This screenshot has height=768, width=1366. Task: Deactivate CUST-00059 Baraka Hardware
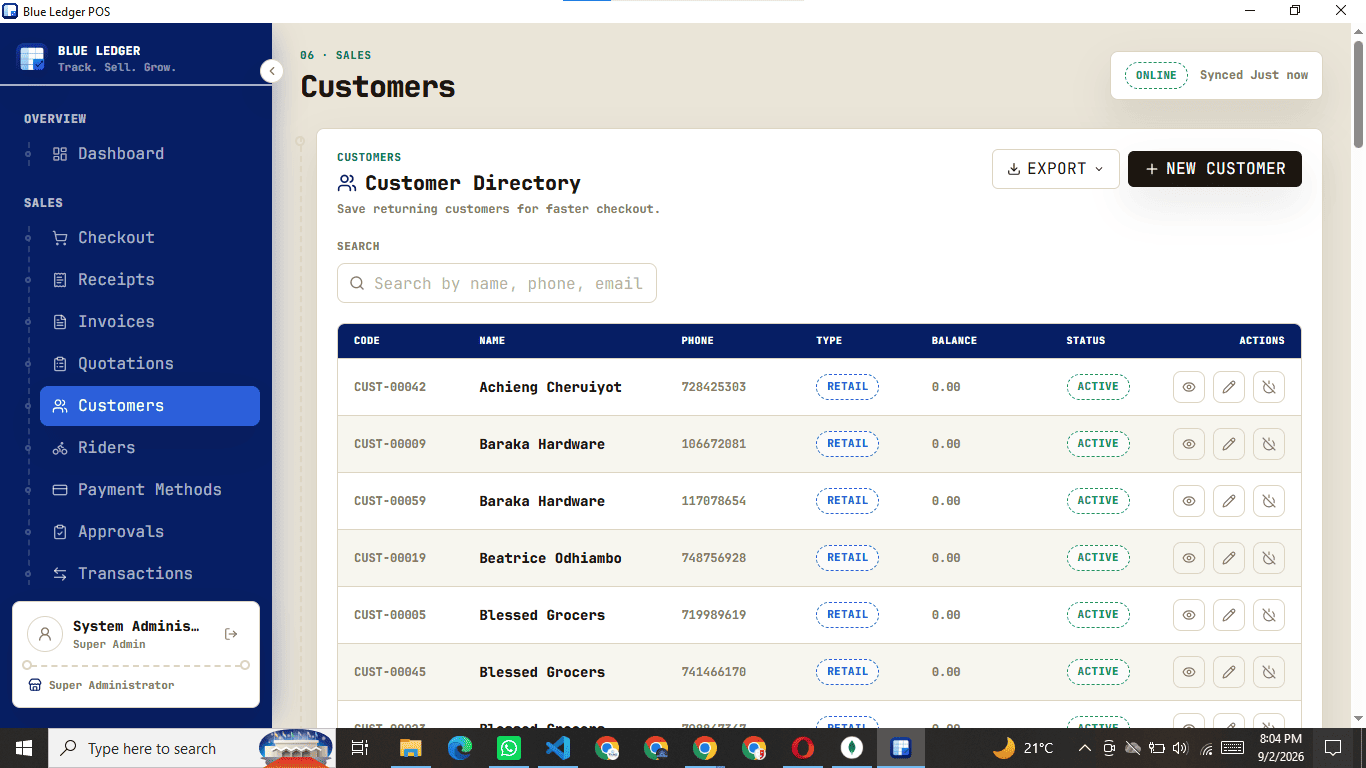1269,501
